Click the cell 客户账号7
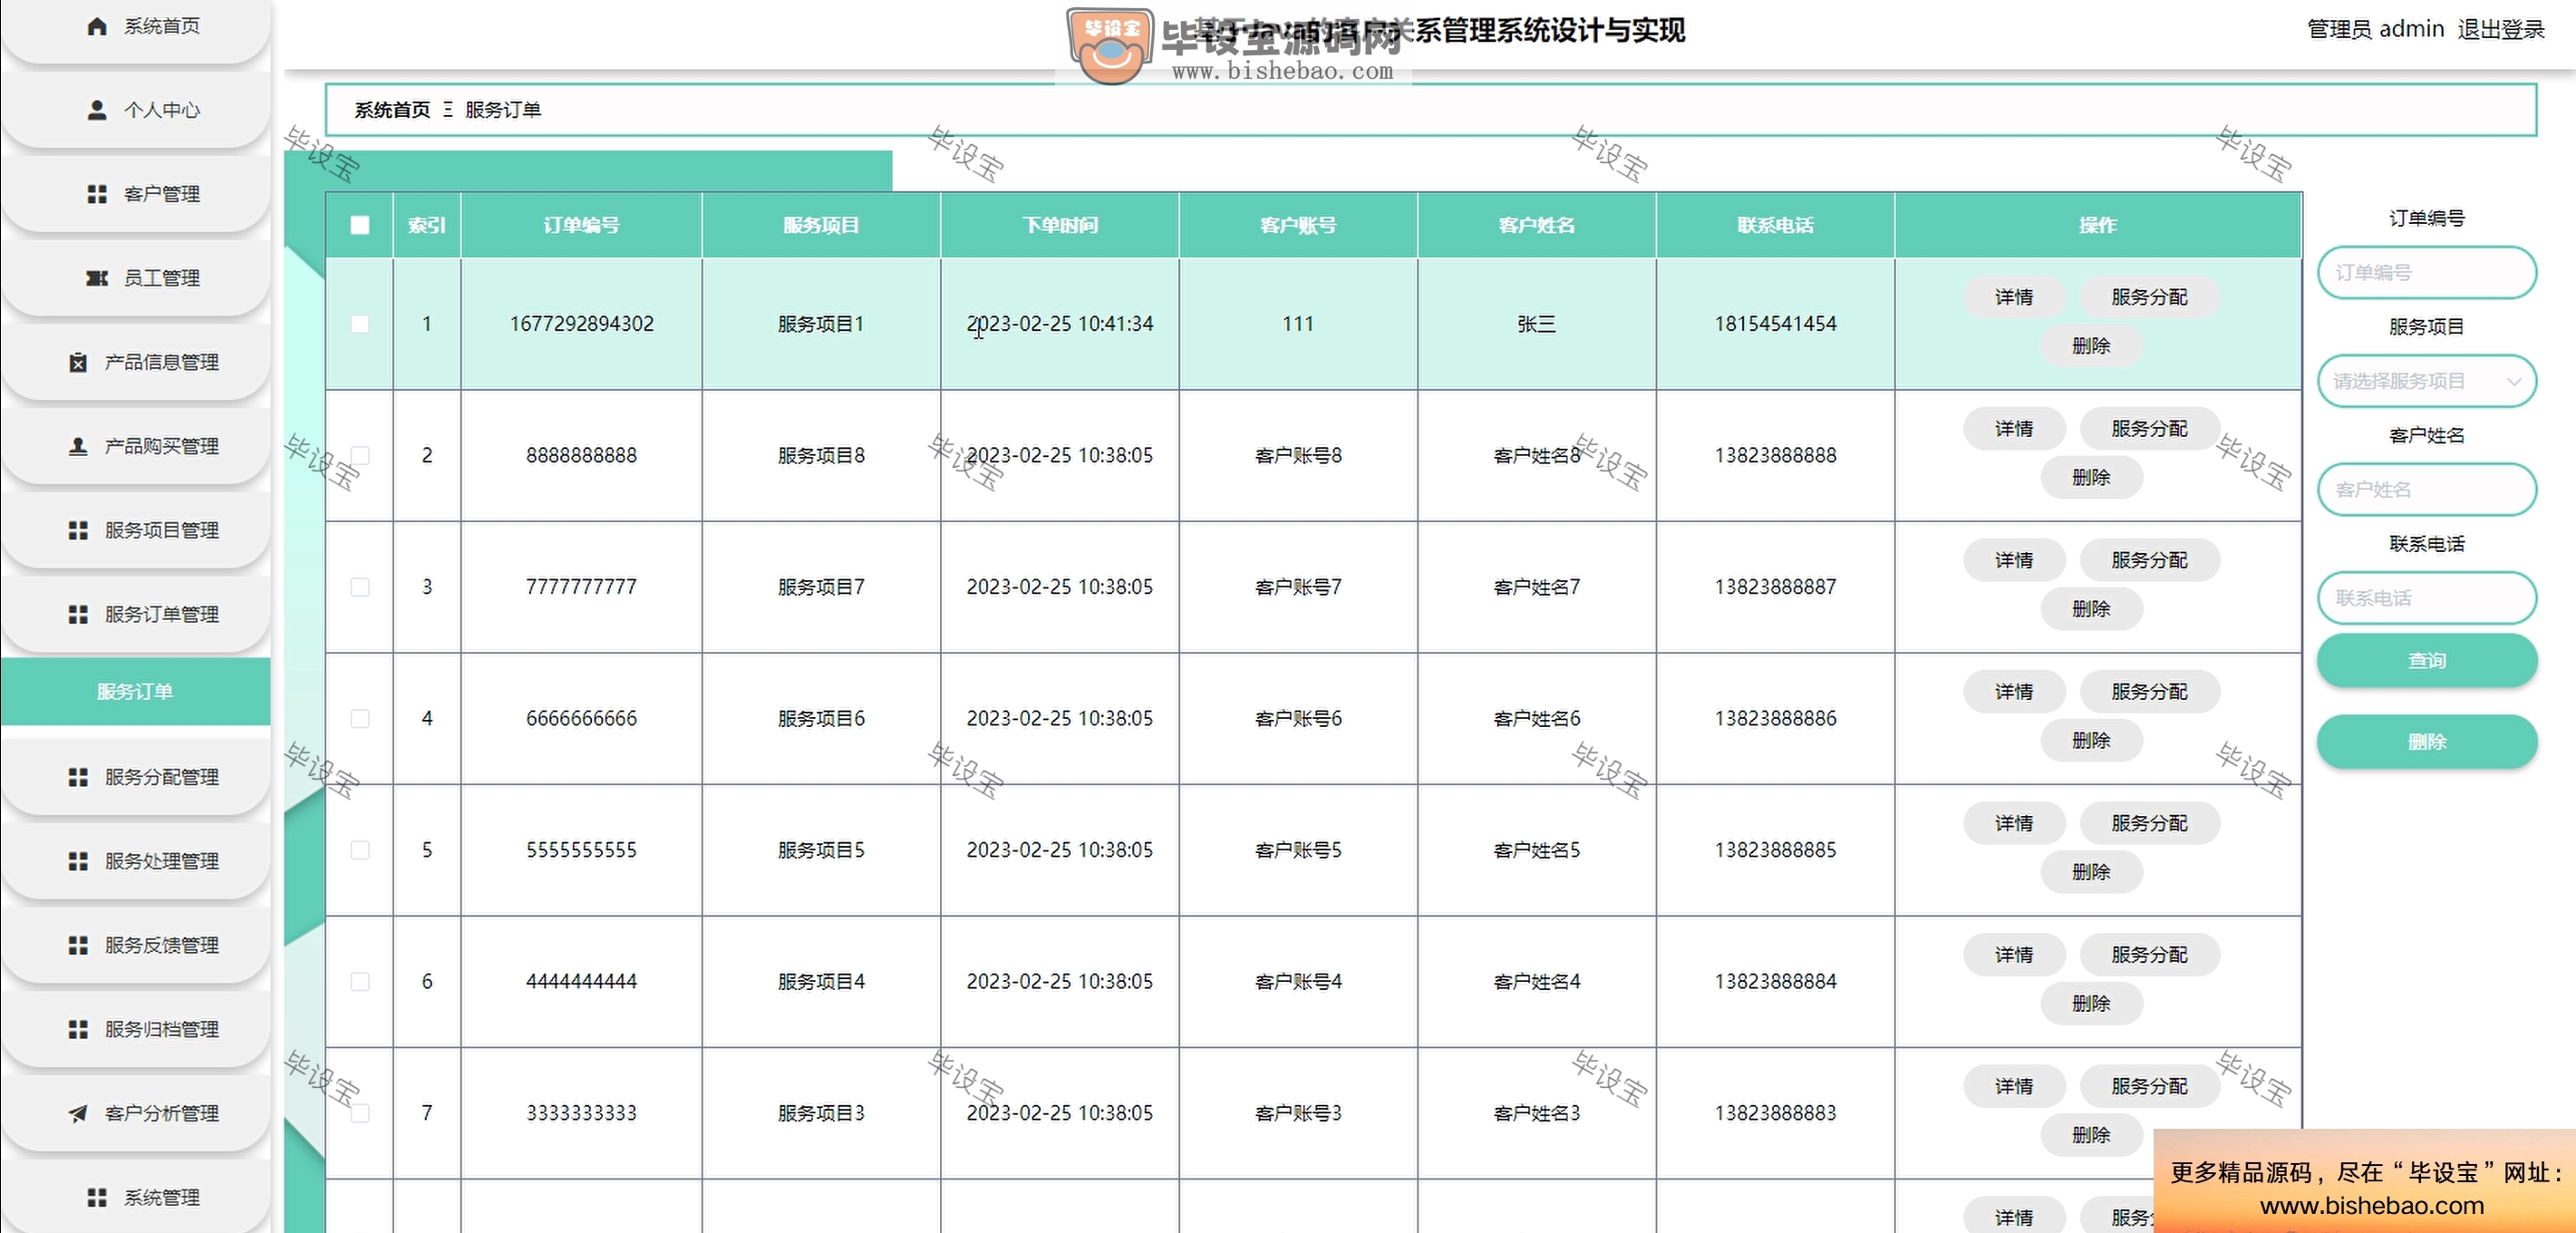 [1298, 587]
